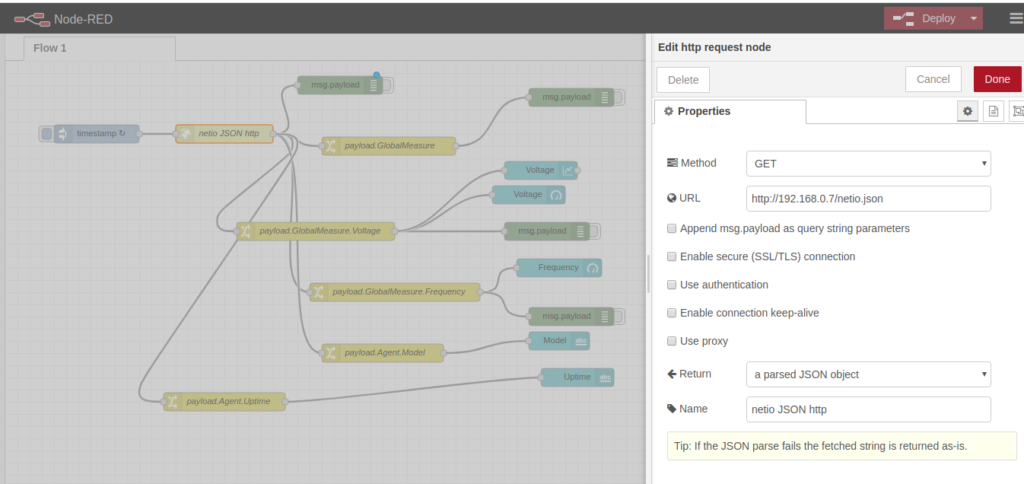Viewport: 1024px width, 484px height.
Task: Click the change icon on payload.GlobalMeasure.Frequency
Action: 318,292
